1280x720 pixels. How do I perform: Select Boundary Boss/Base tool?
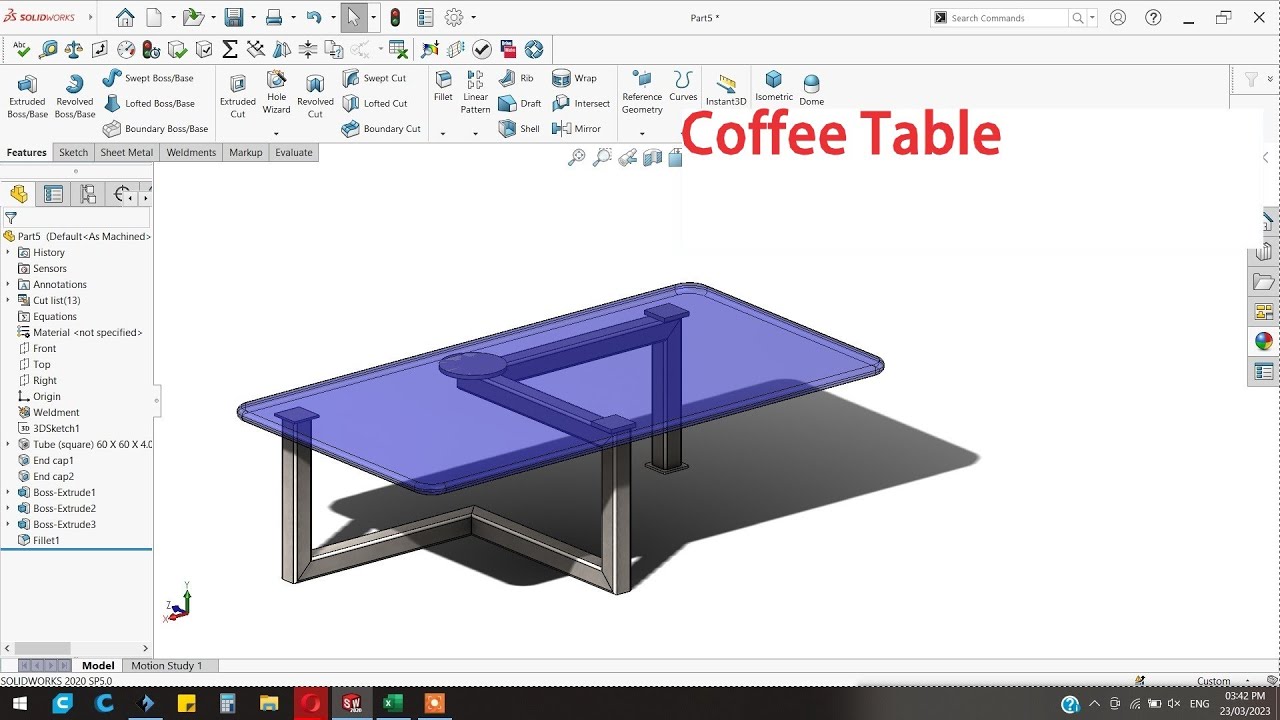pos(155,129)
